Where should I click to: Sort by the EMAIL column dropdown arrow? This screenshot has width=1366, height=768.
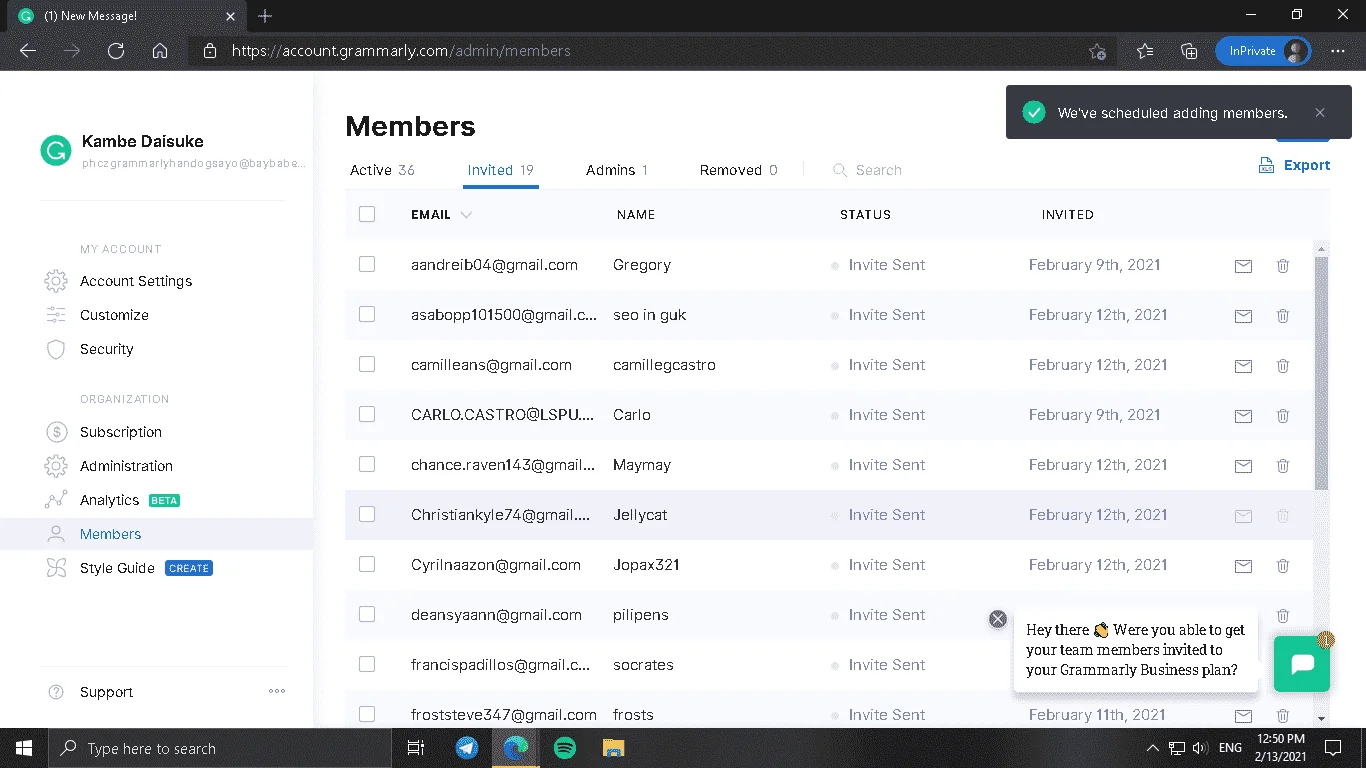tap(466, 215)
